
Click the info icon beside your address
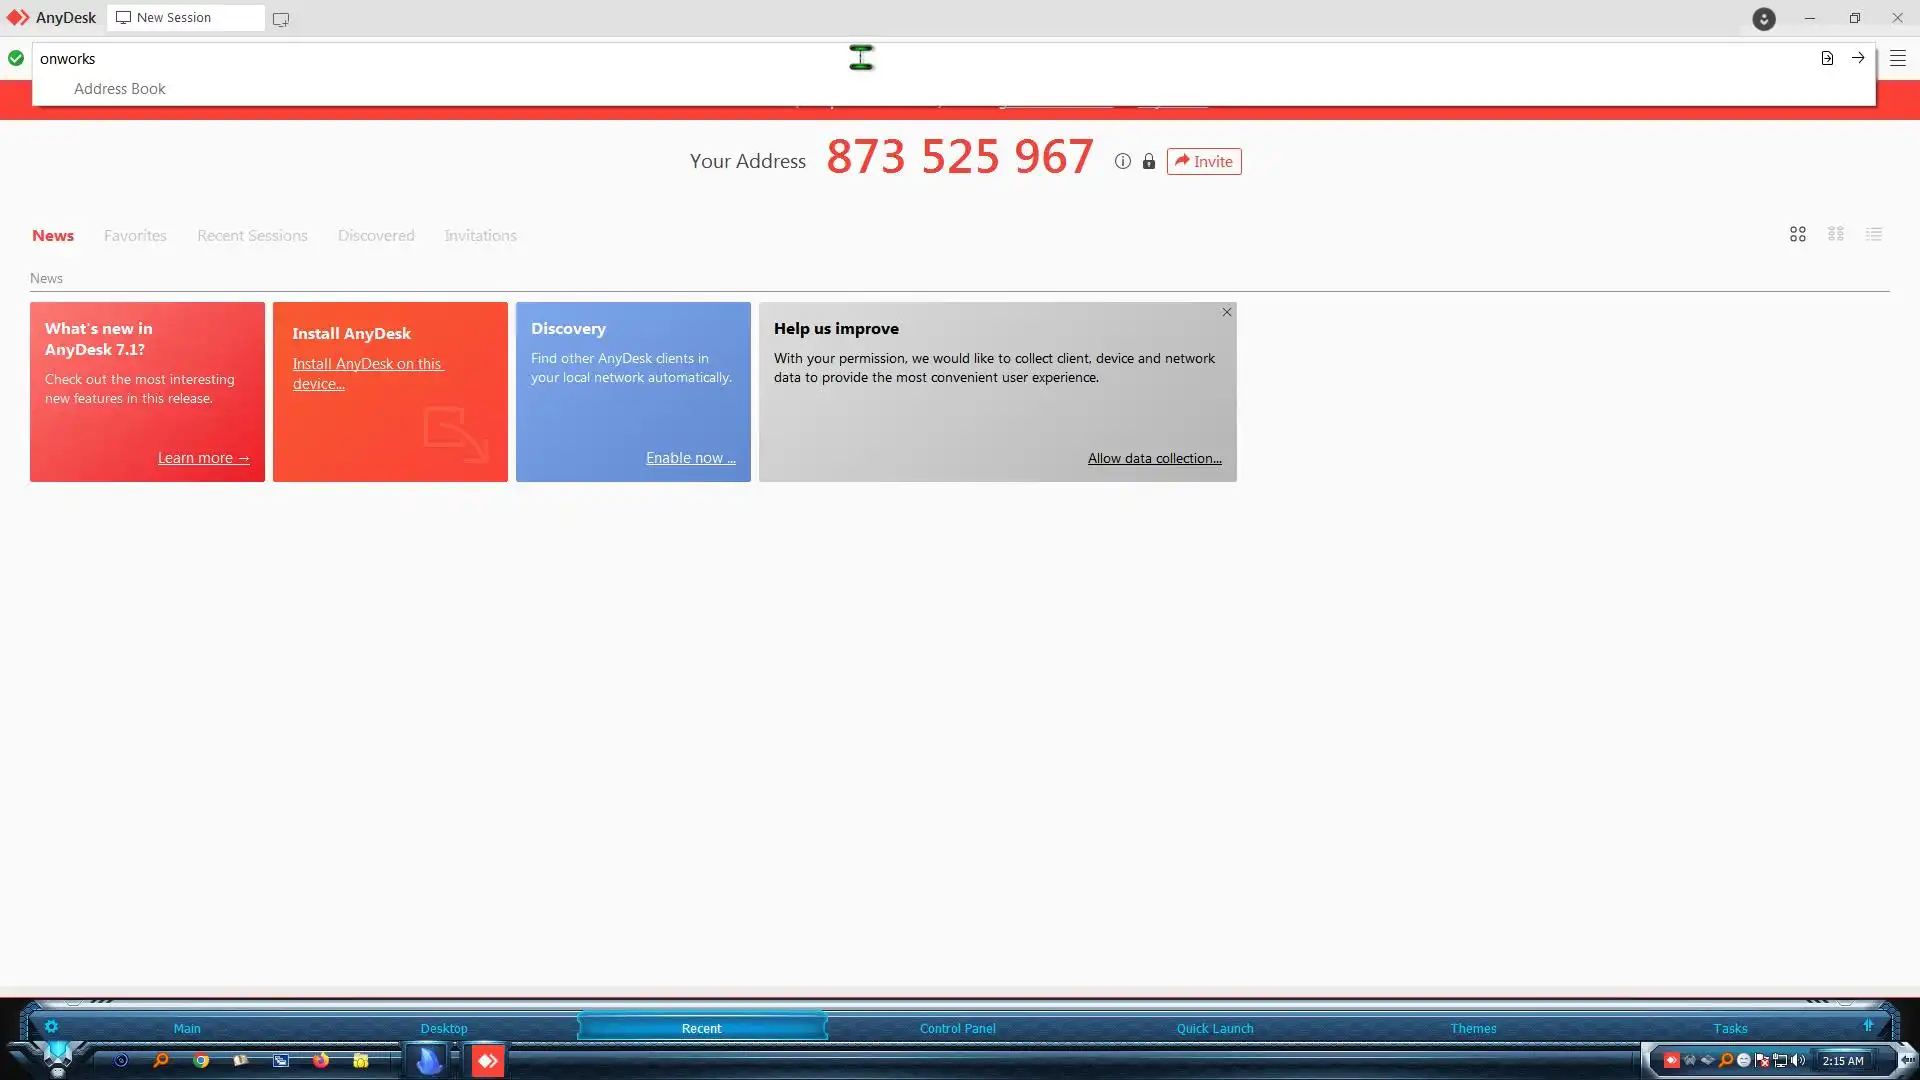point(1123,161)
